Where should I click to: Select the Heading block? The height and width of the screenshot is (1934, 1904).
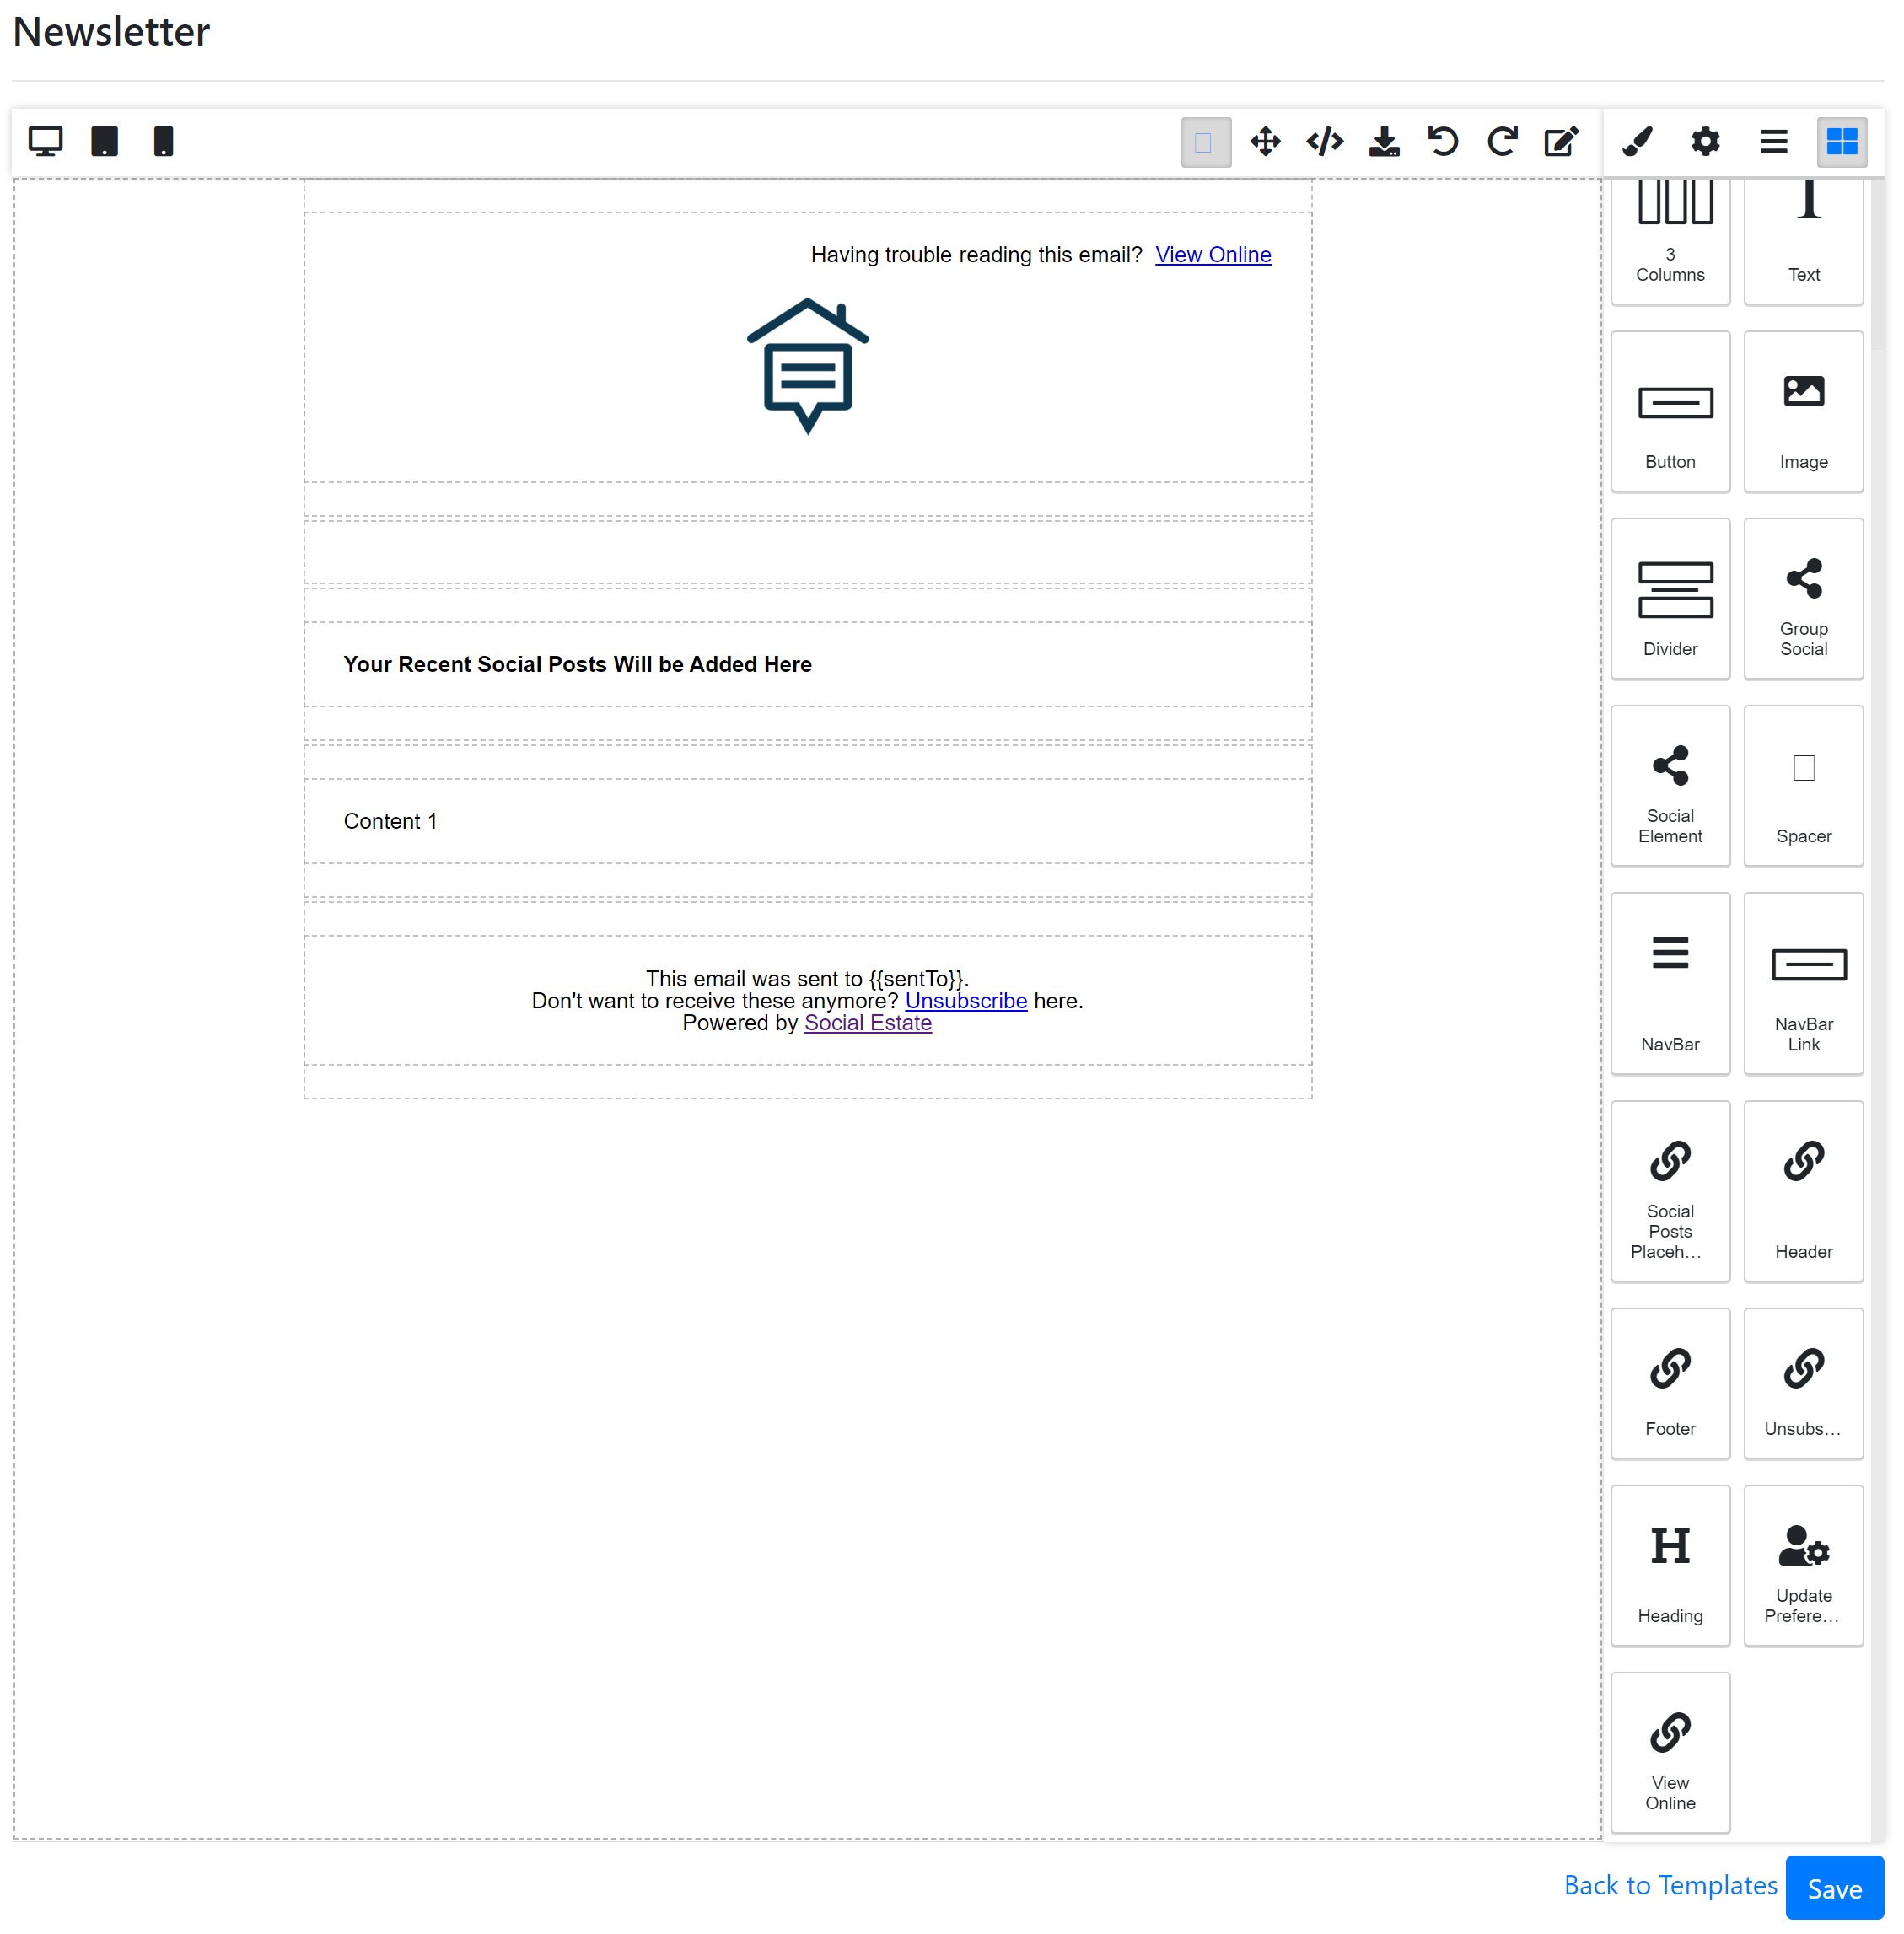pyautogui.click(x=1670, y=1565)
